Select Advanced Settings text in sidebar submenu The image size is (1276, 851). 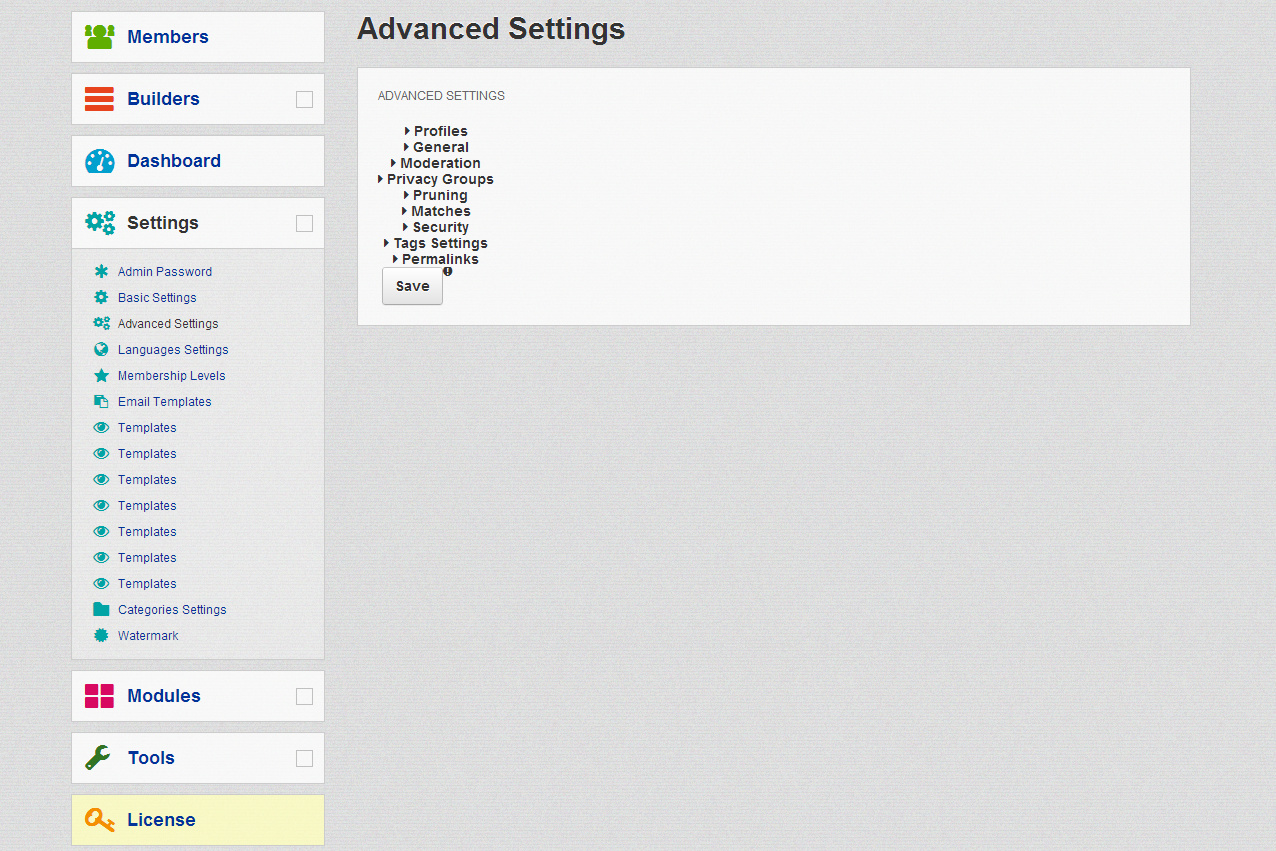point(168,324)
